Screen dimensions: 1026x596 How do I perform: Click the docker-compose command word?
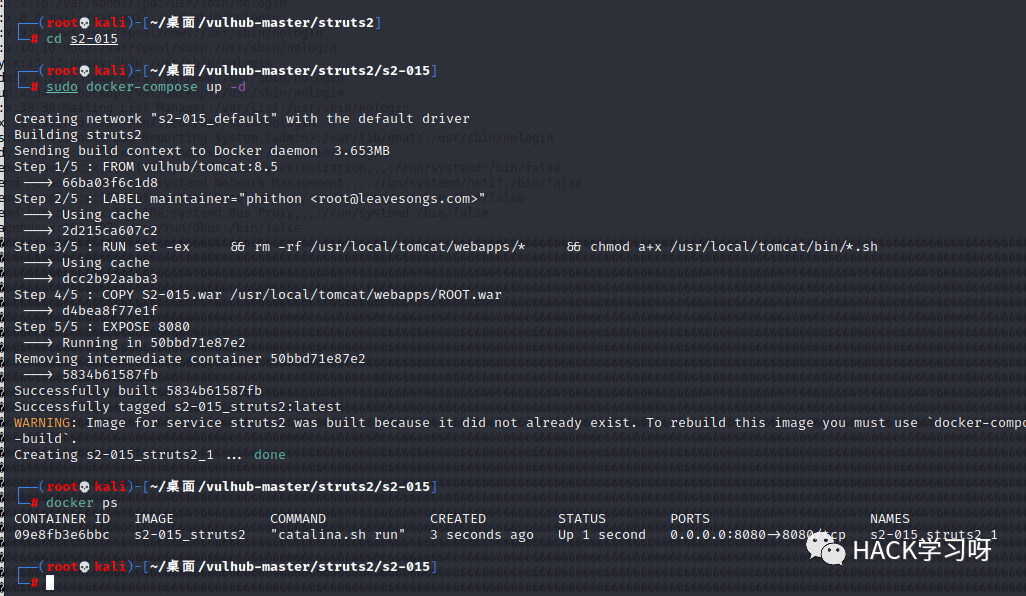point(141,87)
